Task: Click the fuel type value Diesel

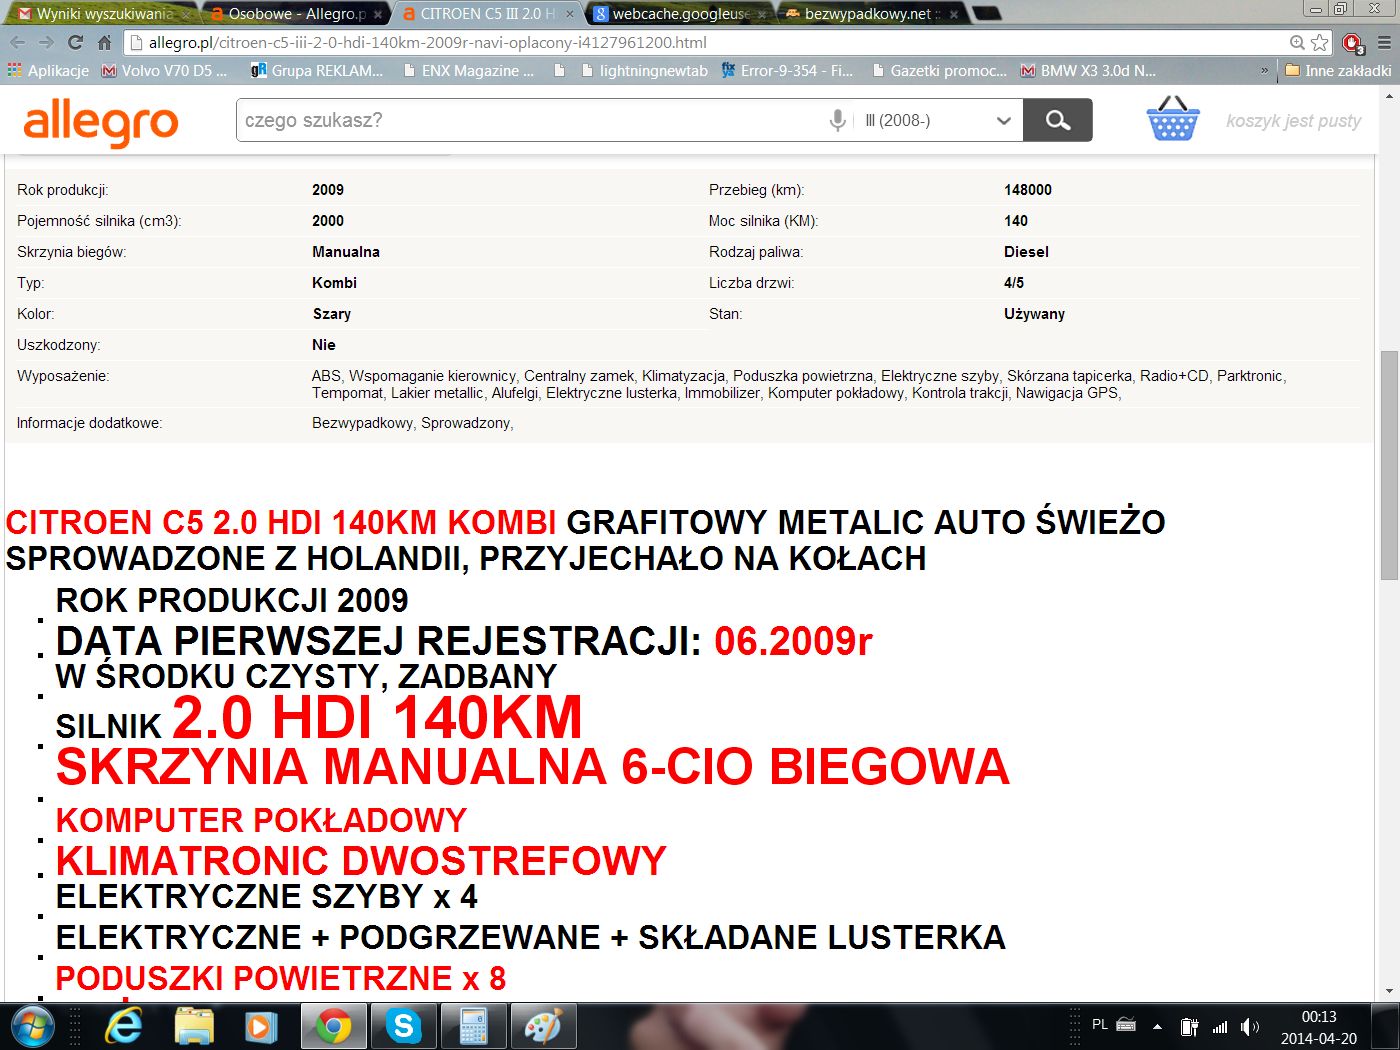Action: click(x=1026, y=252)
